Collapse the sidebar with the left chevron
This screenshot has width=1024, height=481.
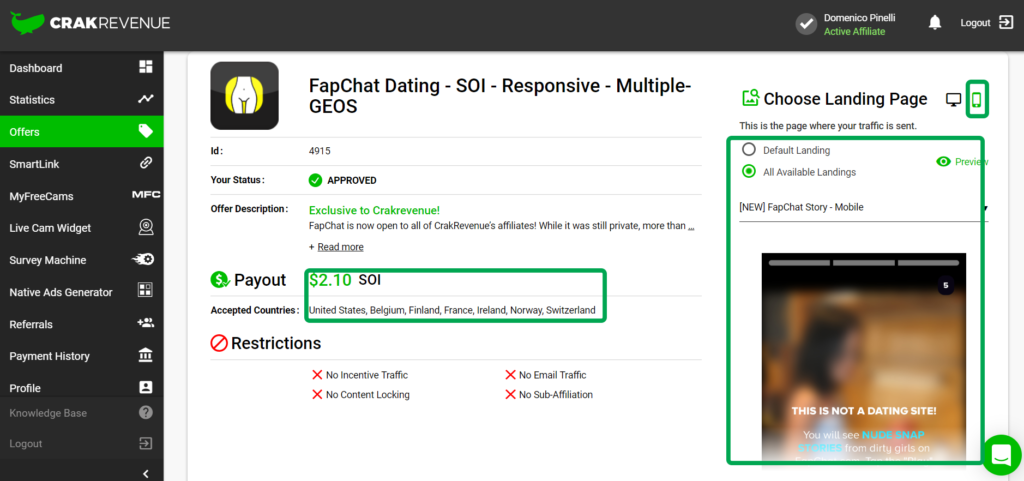tap(146, 473)
